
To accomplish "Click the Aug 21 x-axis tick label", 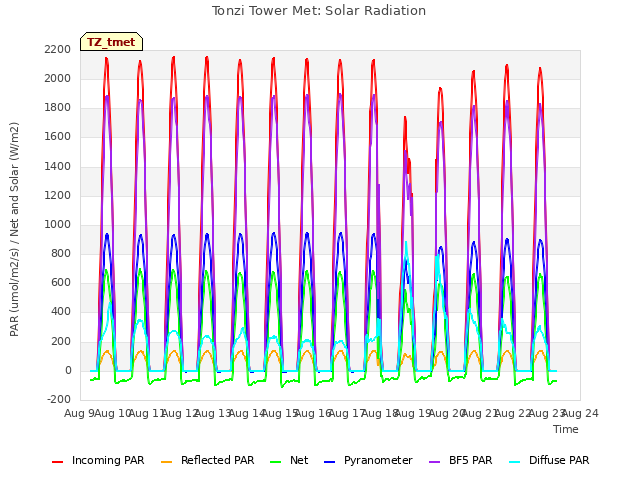I will 480,413.
